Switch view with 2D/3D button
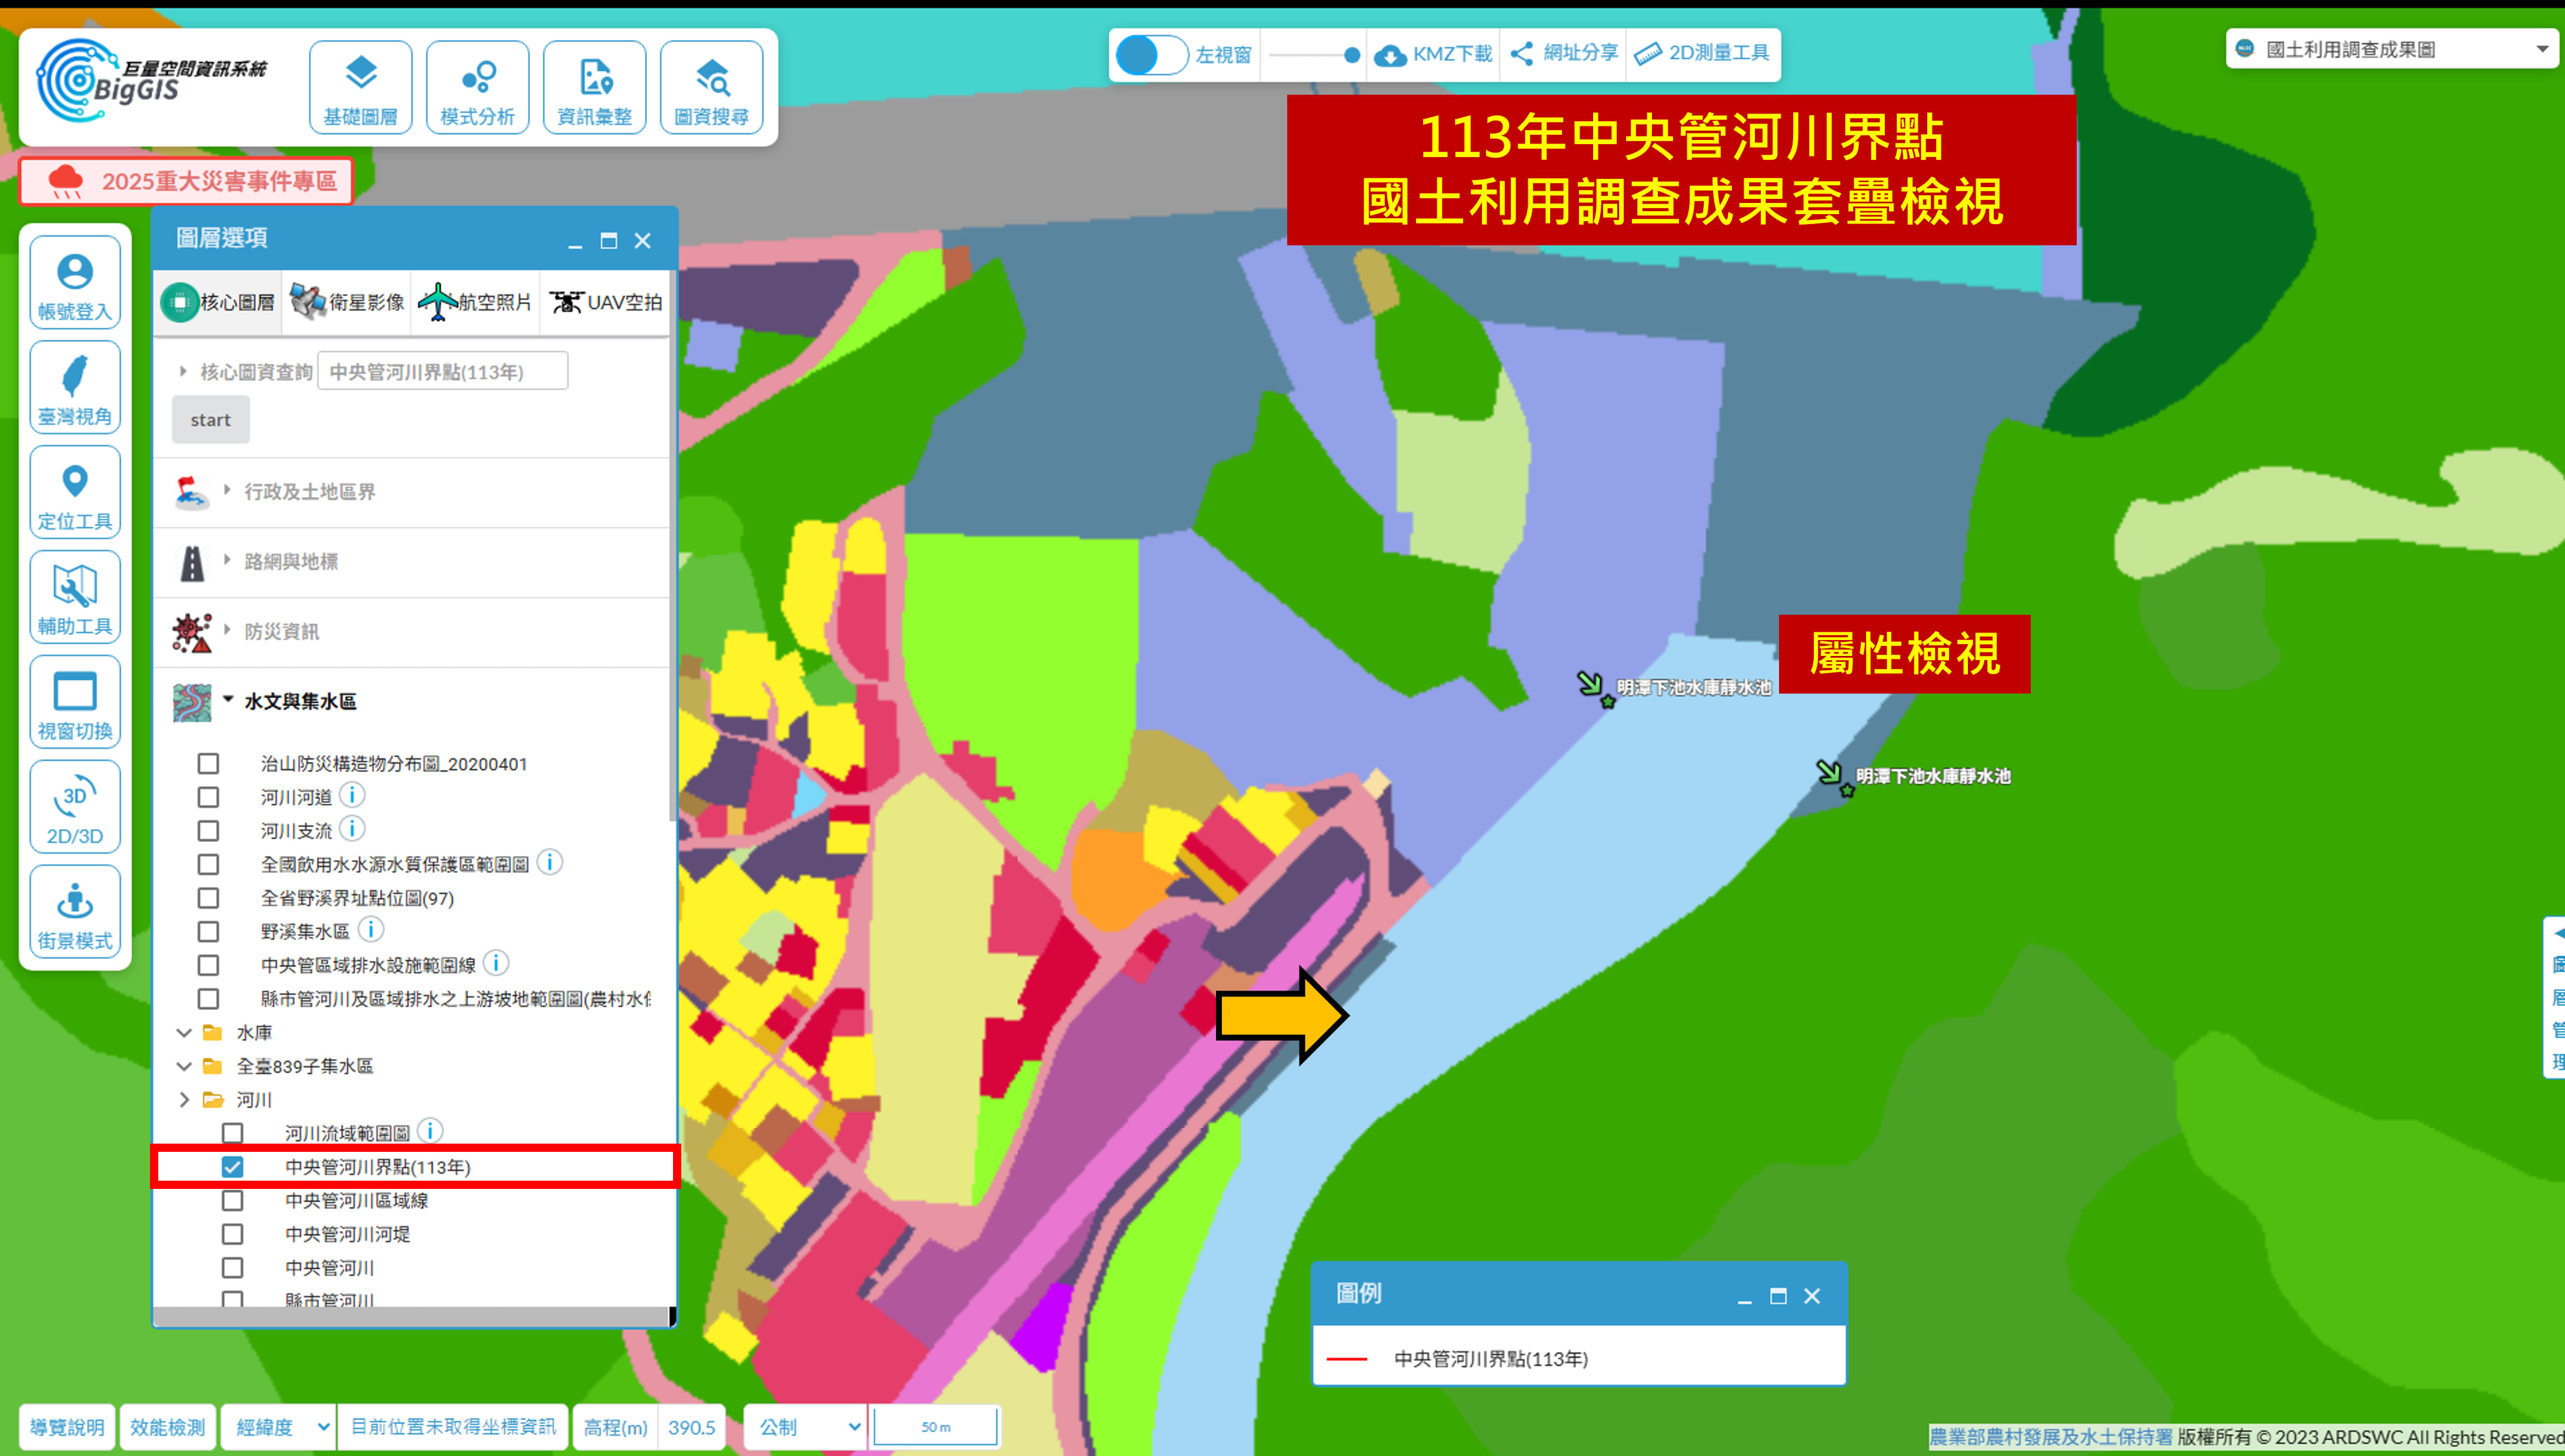 coord(75,808)
